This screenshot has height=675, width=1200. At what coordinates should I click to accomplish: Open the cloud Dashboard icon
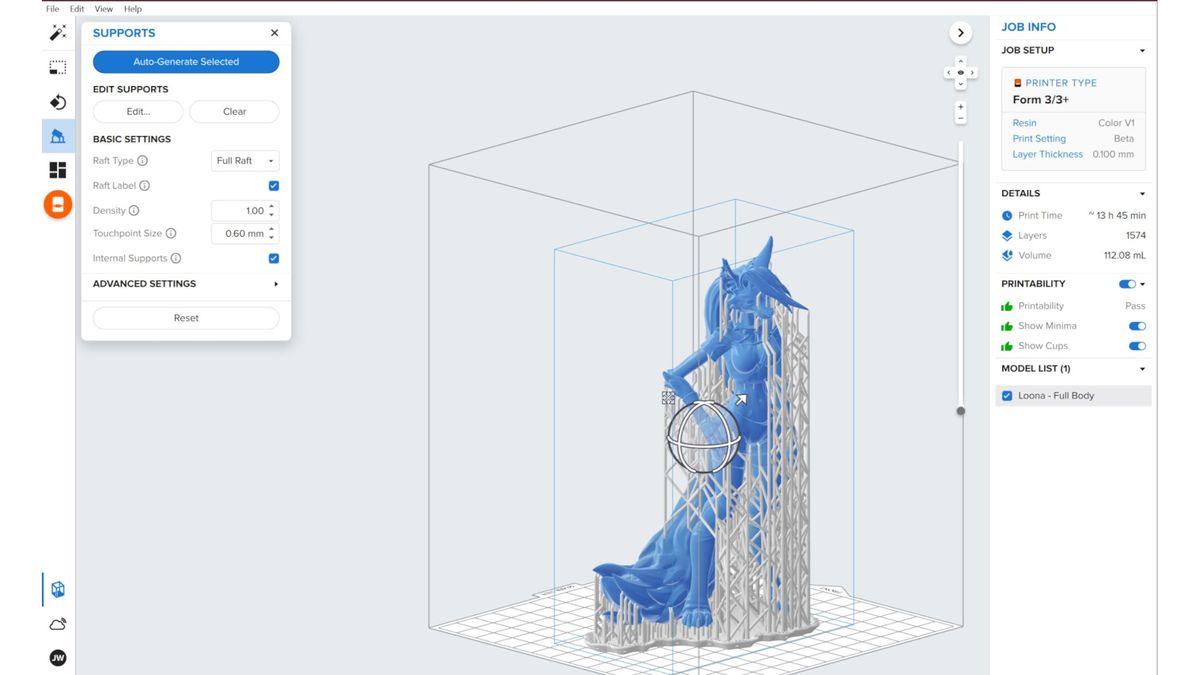point(57,623)
